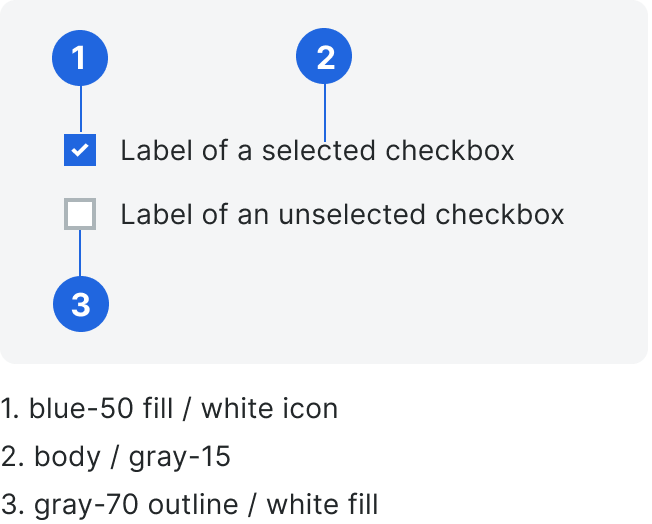The width and height of the screenshot is (652, 524).
Task: Click annotation badge number 3
Action: point(81,304)
